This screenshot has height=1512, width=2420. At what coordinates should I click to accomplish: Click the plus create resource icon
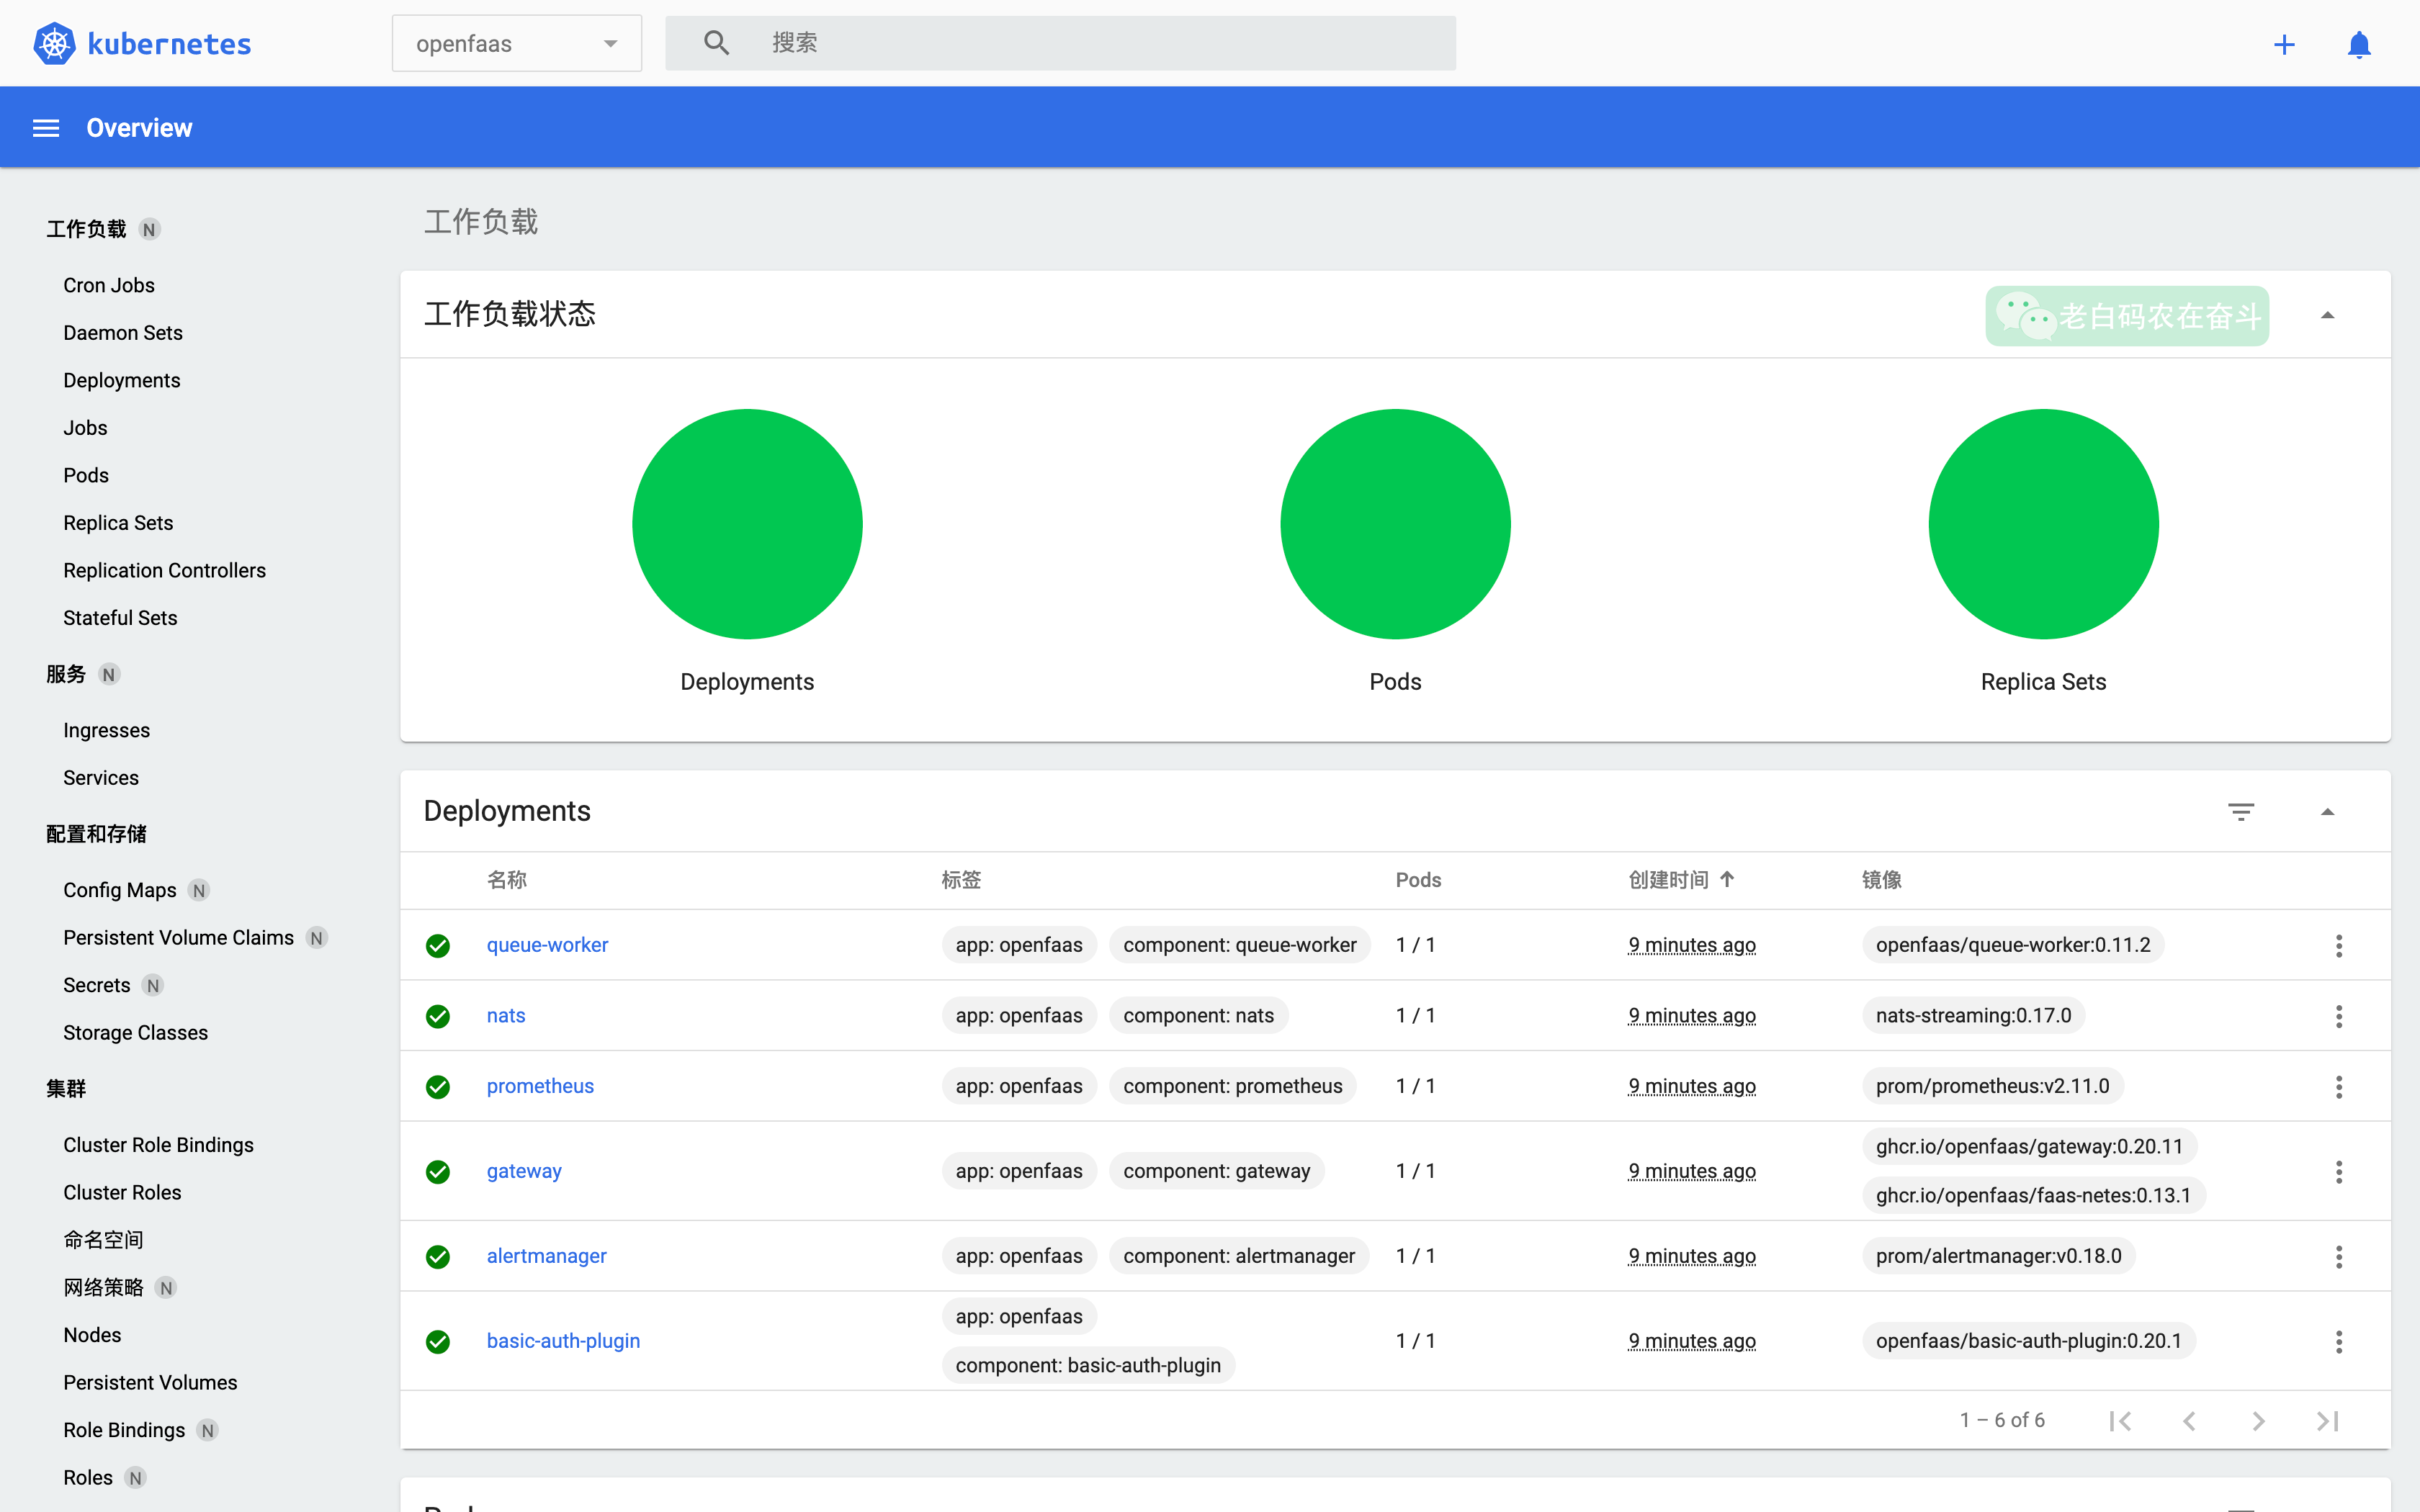click(2284, 44)
